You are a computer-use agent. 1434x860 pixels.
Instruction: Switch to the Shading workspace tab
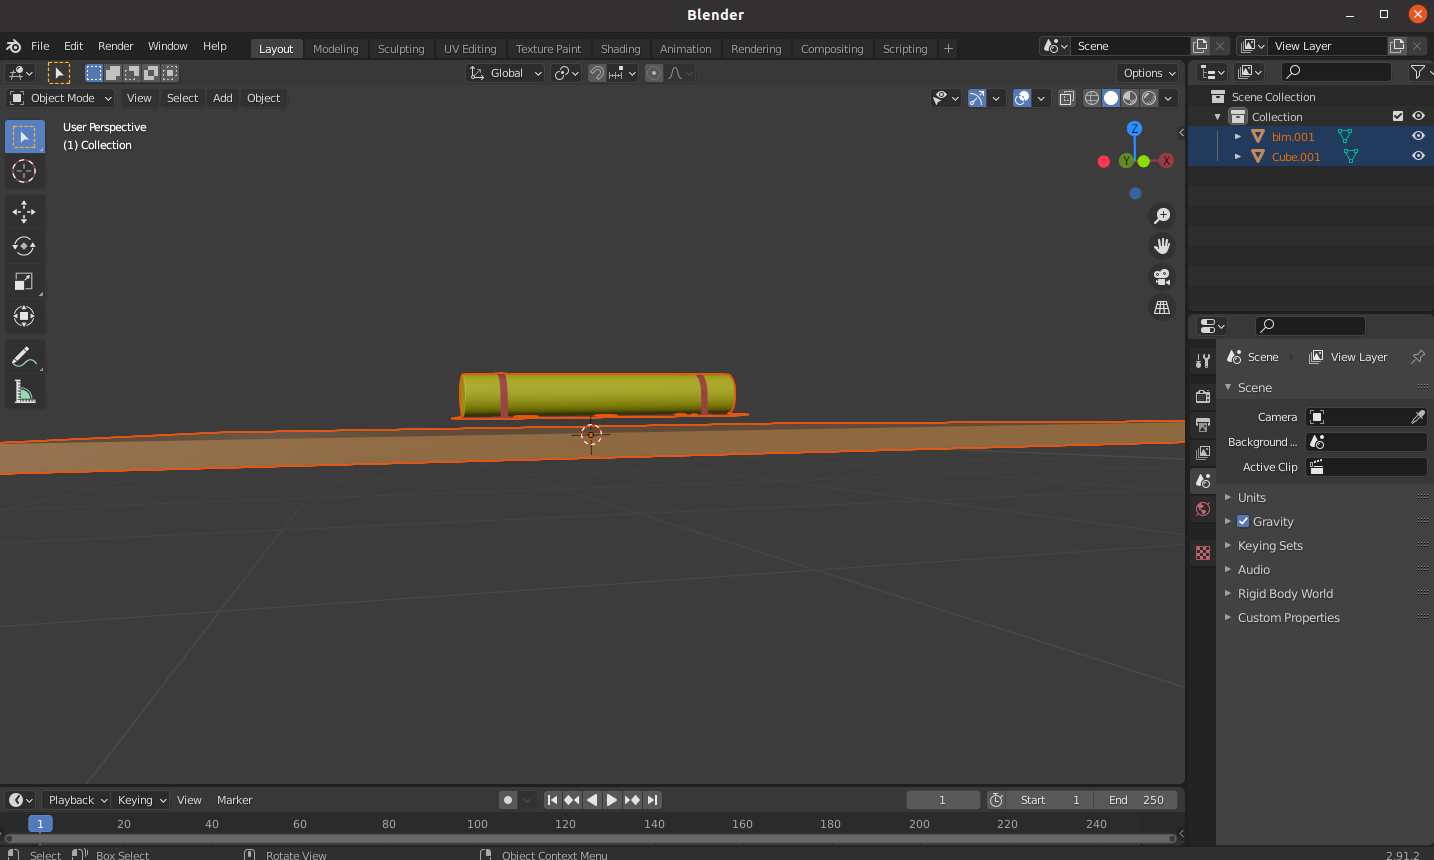[620, 48]
